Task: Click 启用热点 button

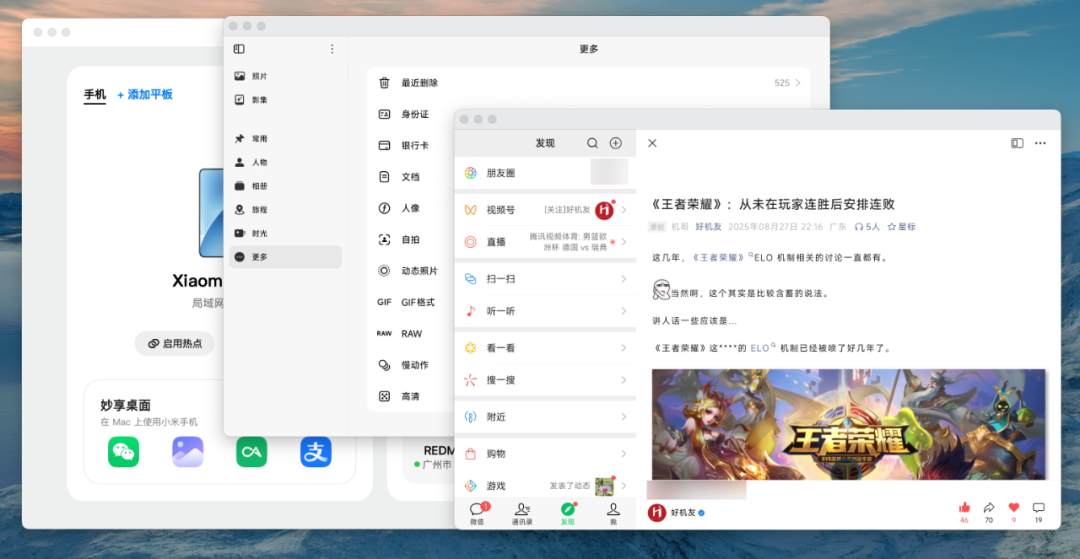Action: click(174, 344)
